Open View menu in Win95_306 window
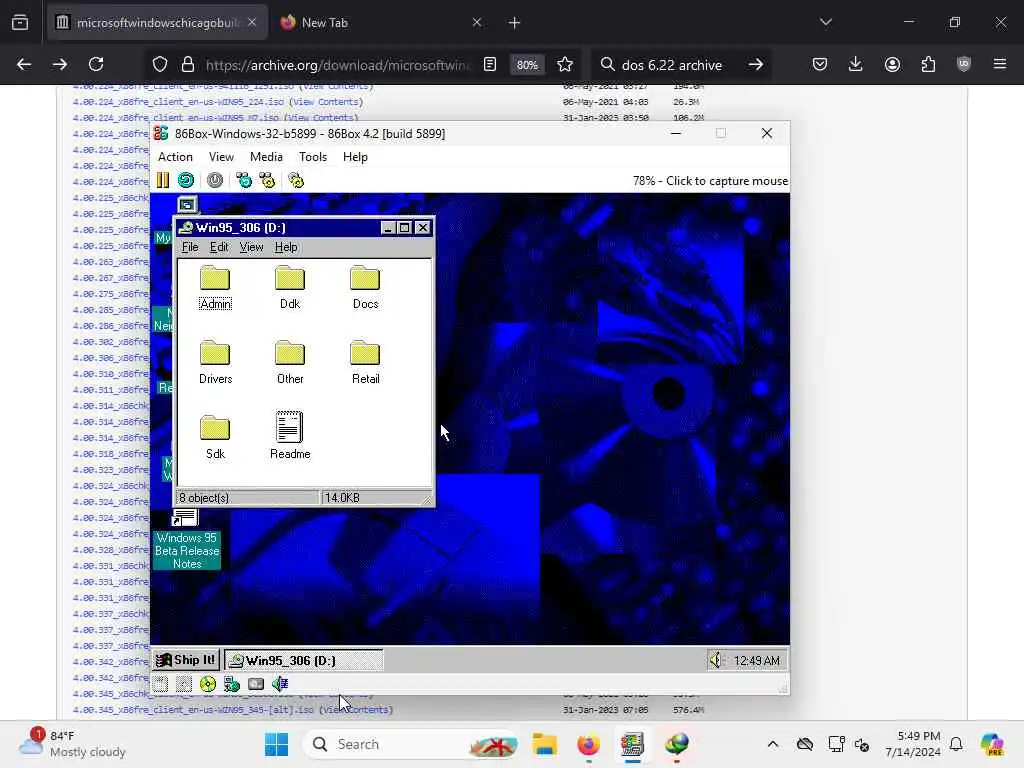This screenshot has width=1024, height=768. [x=251, y=247]
